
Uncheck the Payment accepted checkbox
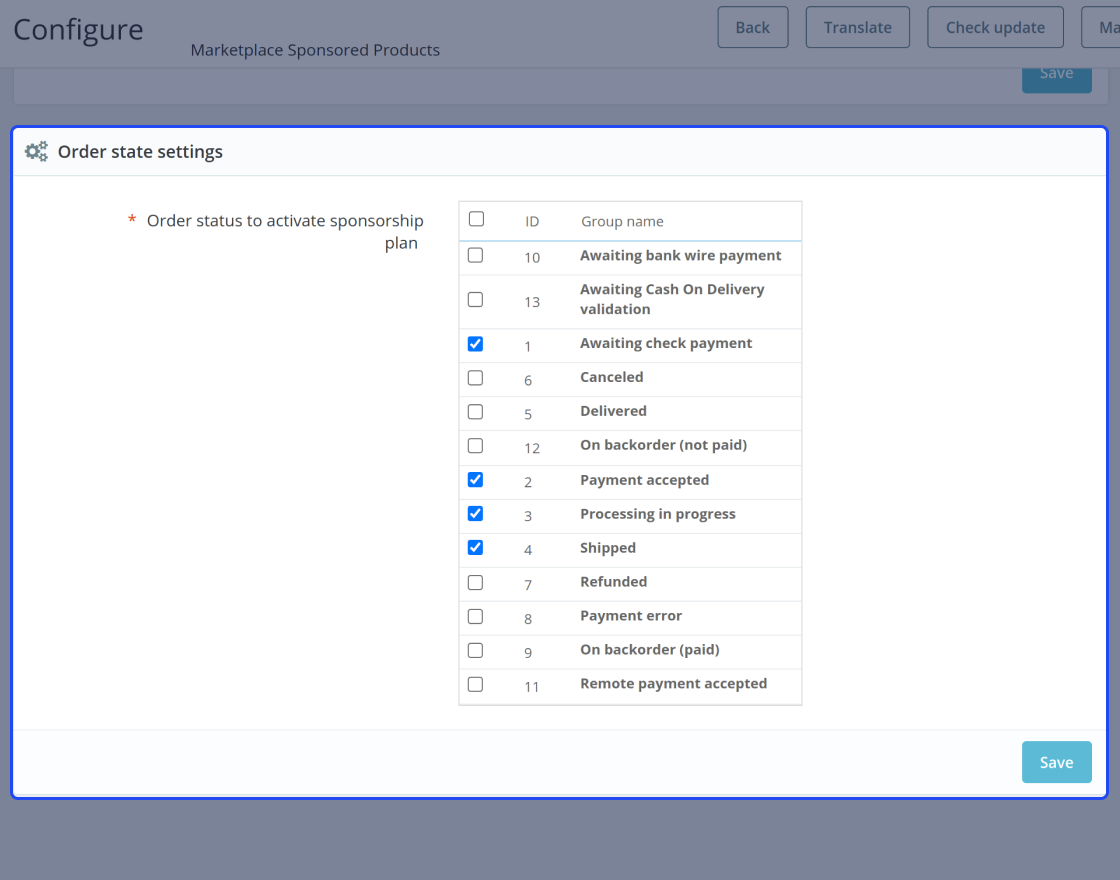(x=475, y=479)
